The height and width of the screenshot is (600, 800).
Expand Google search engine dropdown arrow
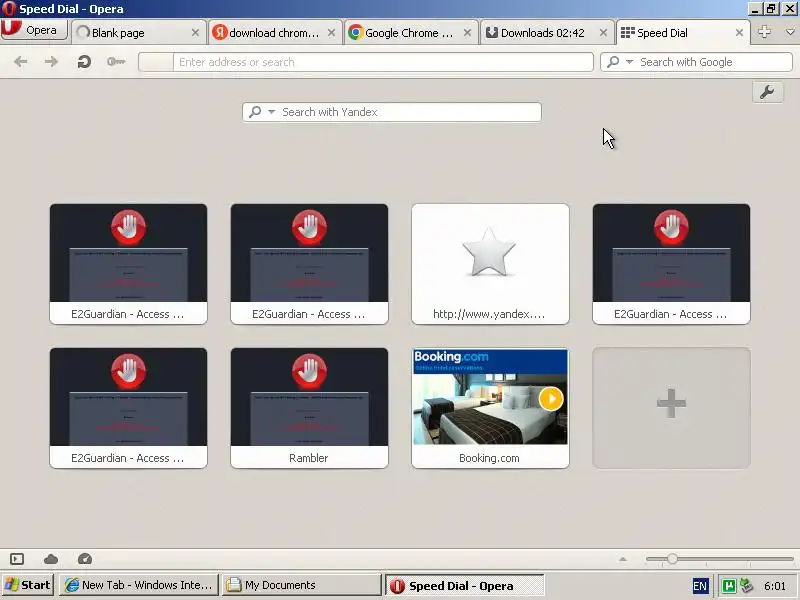(x=629, y=62)
